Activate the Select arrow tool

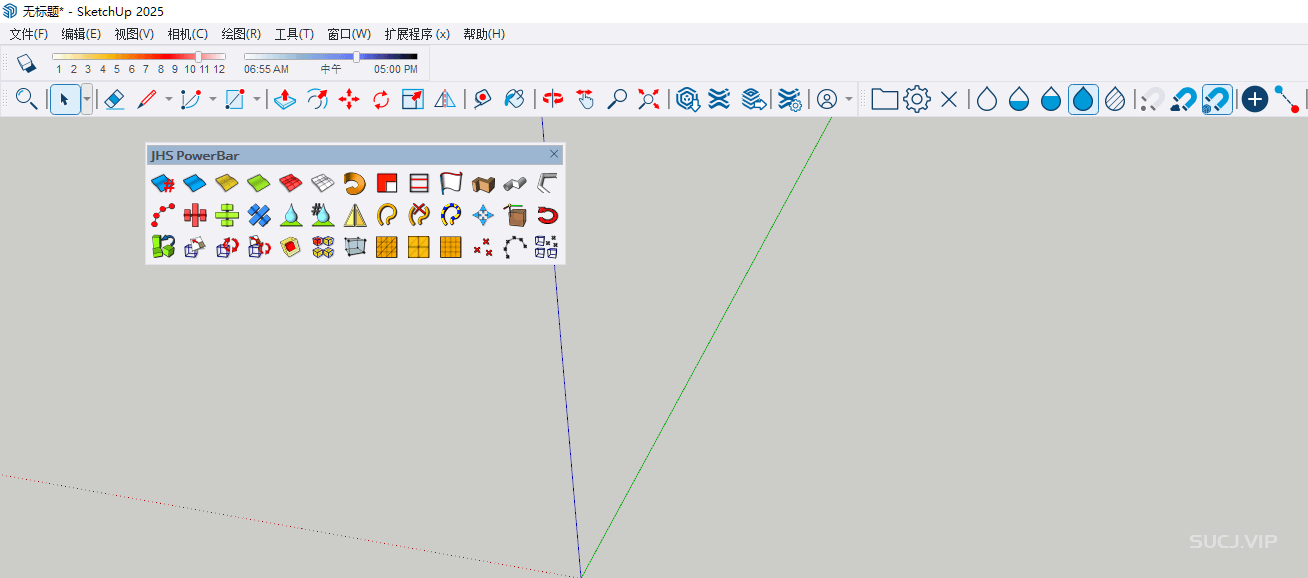[x=64, y=99]
